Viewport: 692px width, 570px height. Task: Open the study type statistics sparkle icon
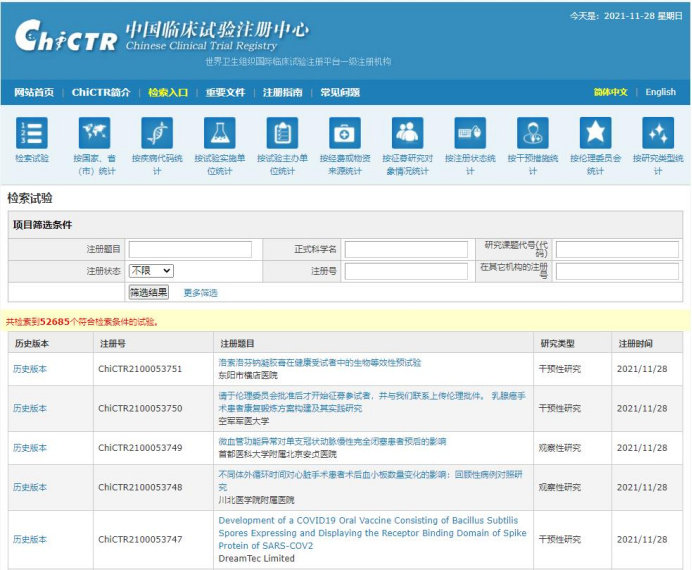[657, 133]
